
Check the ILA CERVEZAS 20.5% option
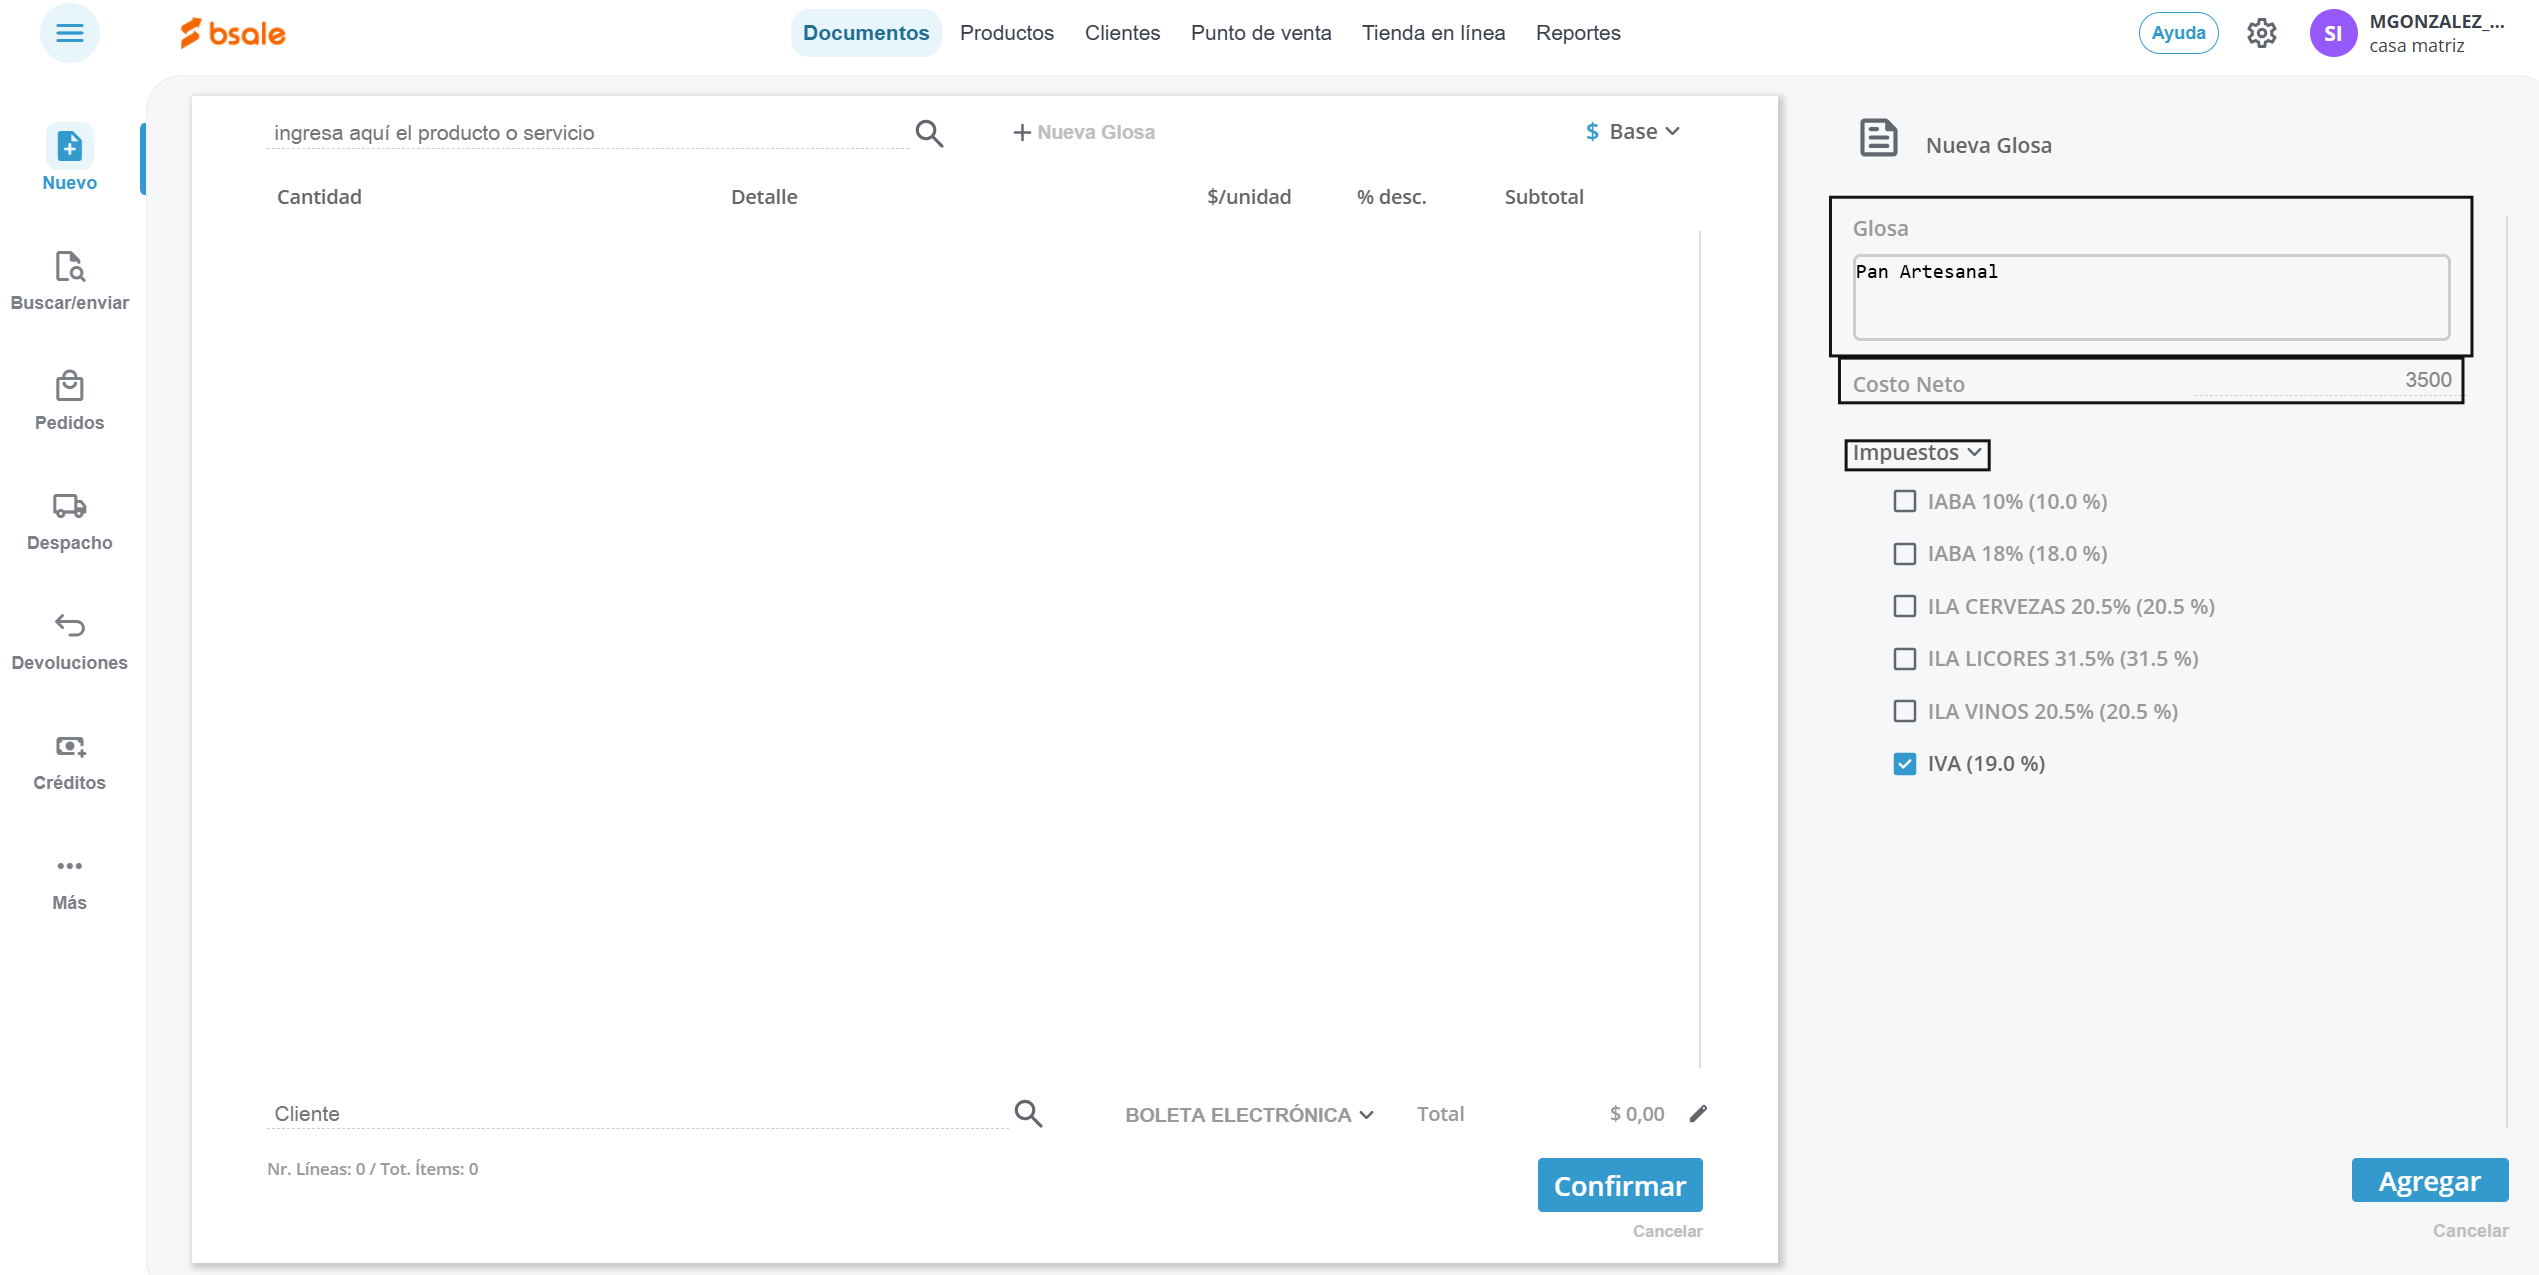(1904, 606)
